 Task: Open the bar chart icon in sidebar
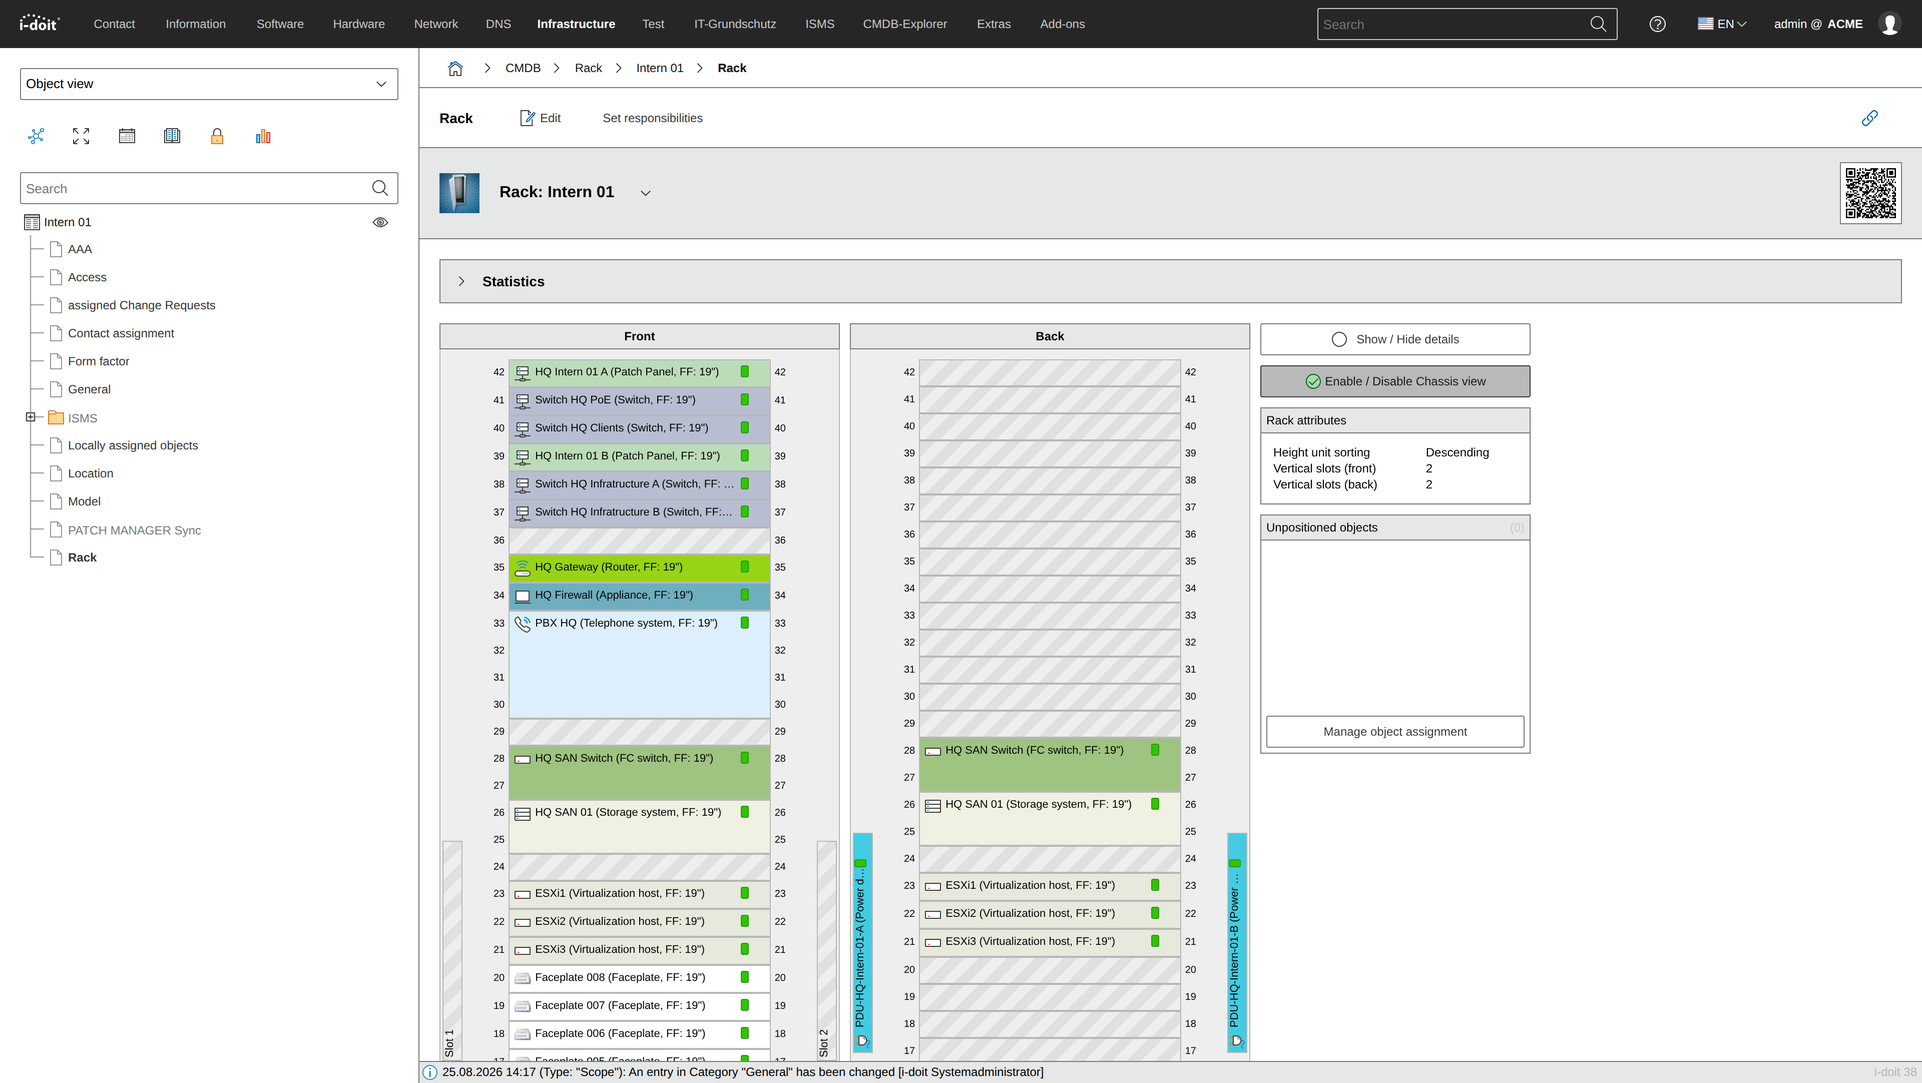pos(263,136)
